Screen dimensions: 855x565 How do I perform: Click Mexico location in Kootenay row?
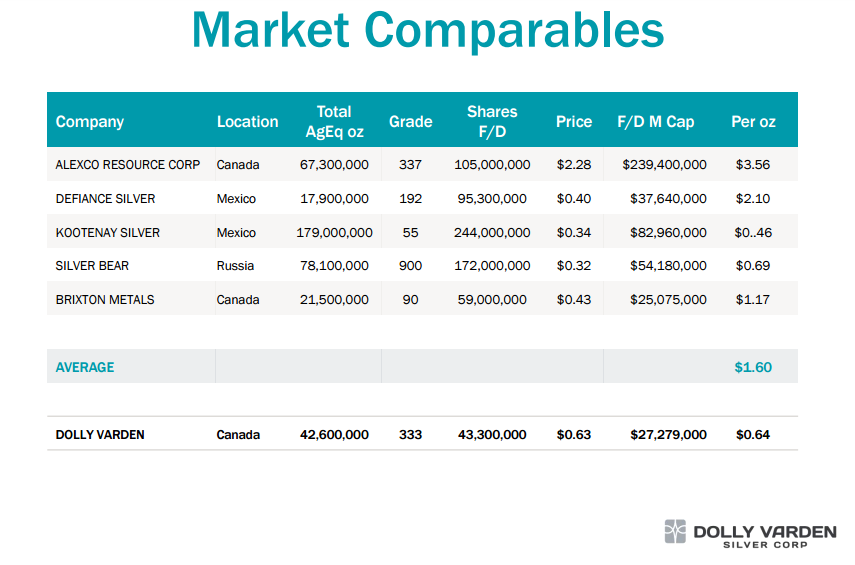236,233
